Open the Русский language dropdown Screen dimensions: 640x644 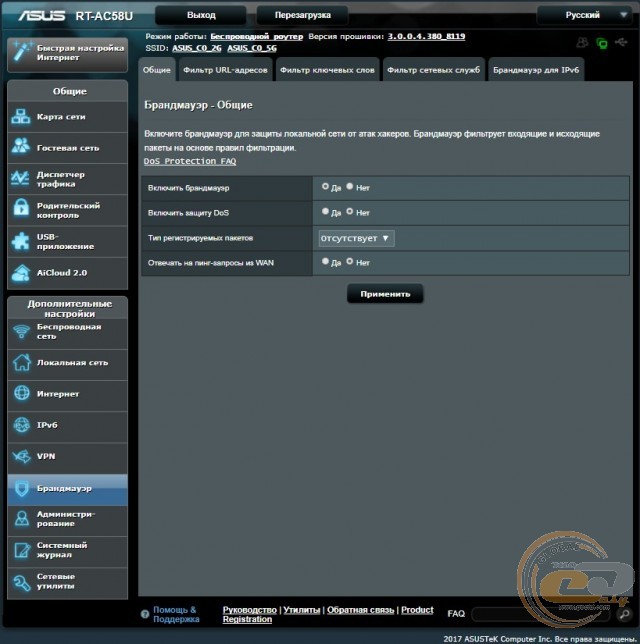pyautogui.click(x=585, y=15)
